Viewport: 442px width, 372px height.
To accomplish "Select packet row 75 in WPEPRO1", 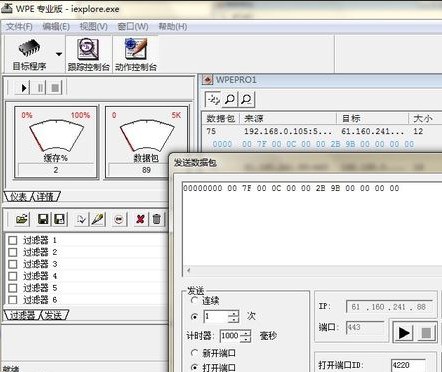I will click(x=322, y=131).
